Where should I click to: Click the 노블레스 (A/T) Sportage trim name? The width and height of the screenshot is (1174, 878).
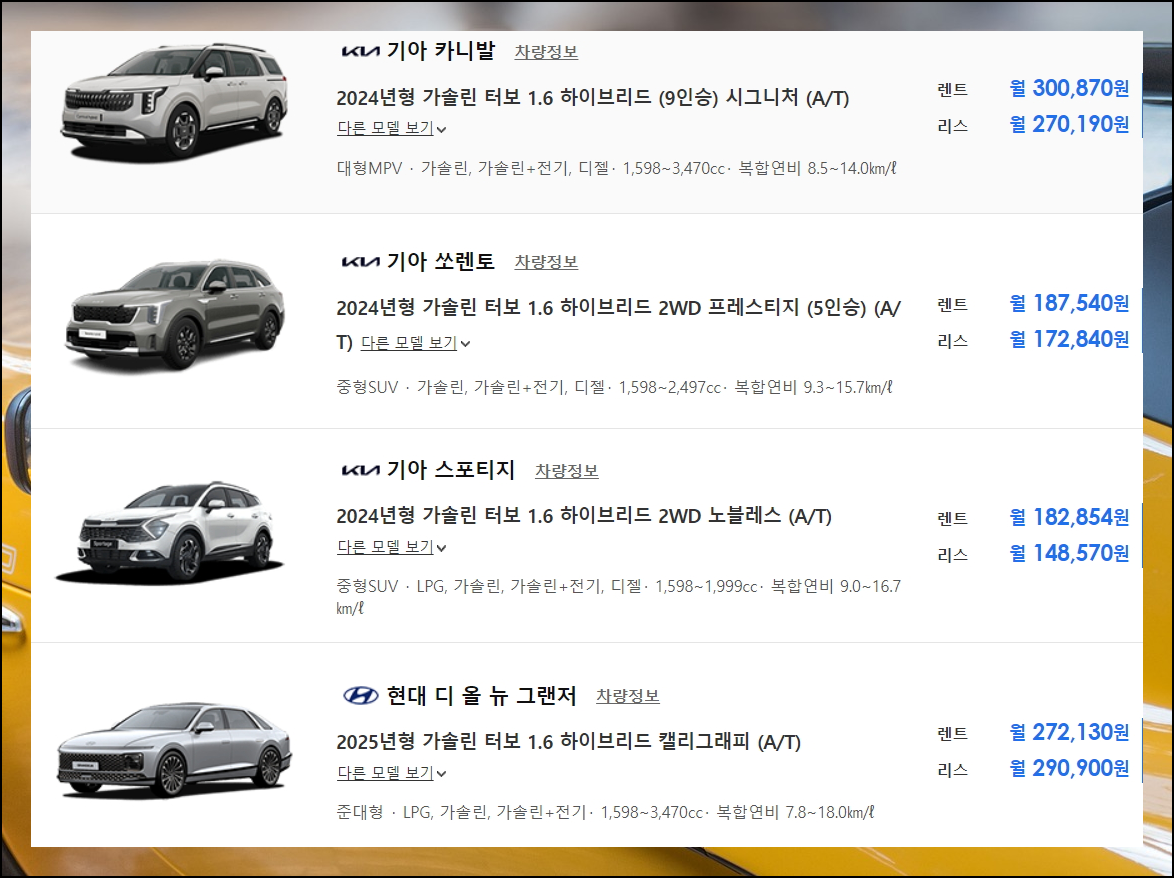(x=770, y=516)
